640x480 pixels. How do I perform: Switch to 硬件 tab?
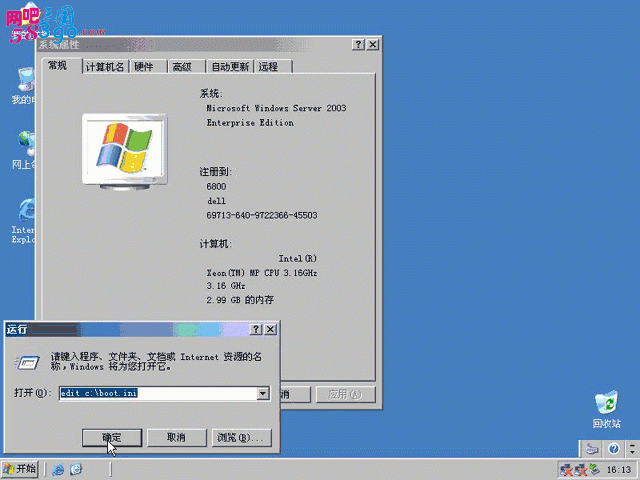[148, 67]
